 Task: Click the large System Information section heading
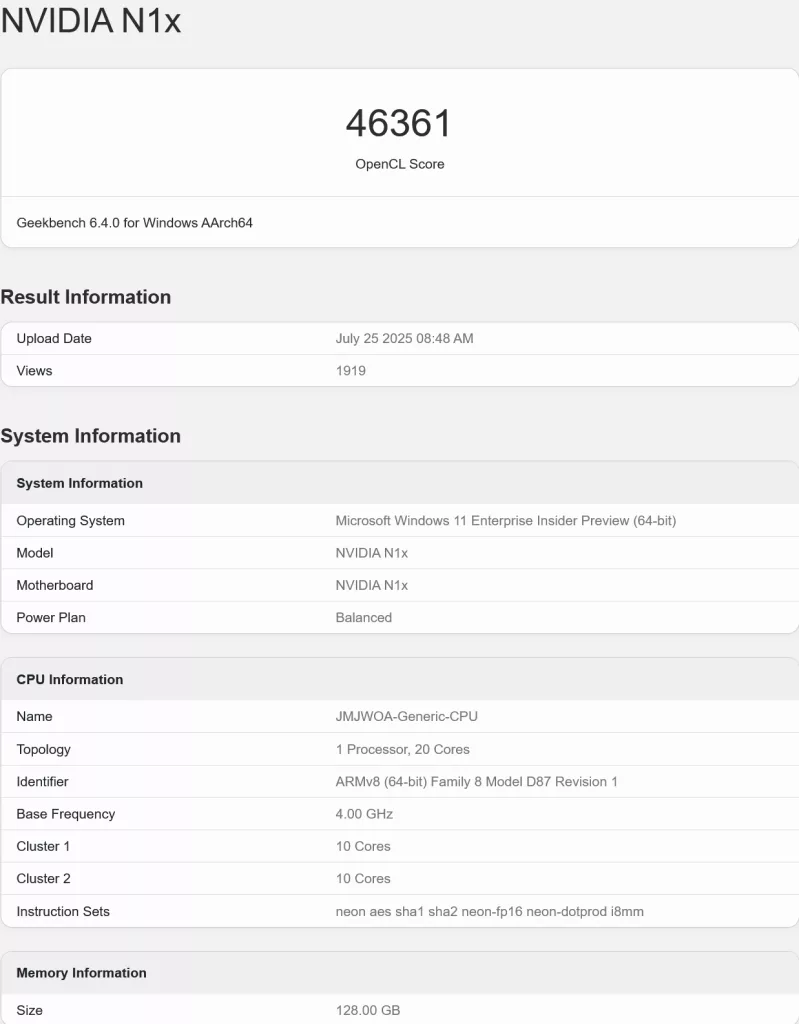(x=91, y=436)
